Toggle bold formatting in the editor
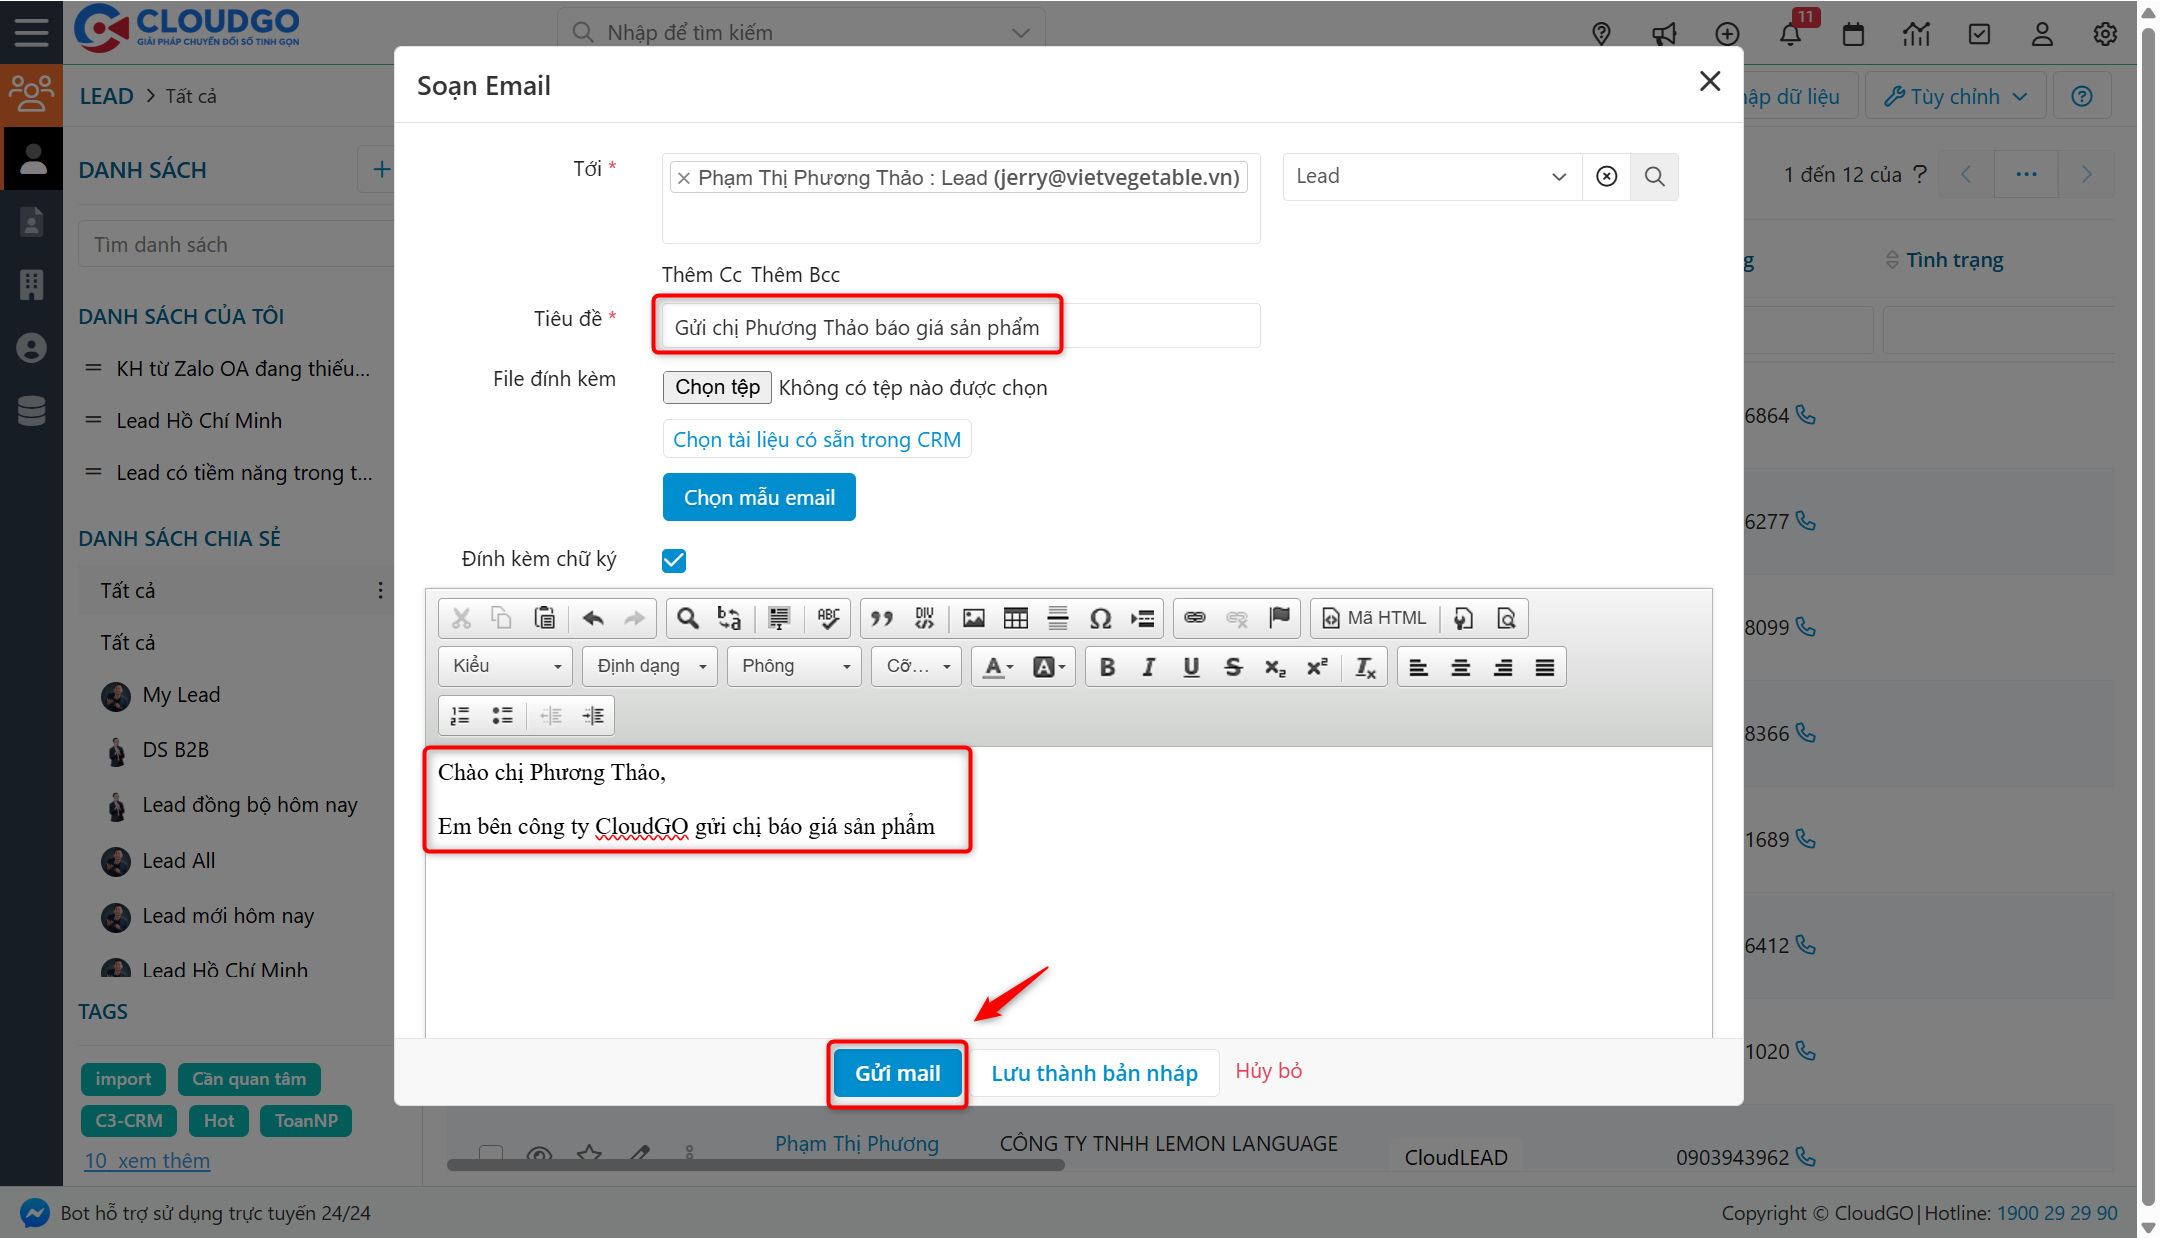Viewport: 2160px width, 1238px height. tap(1106, 666)
